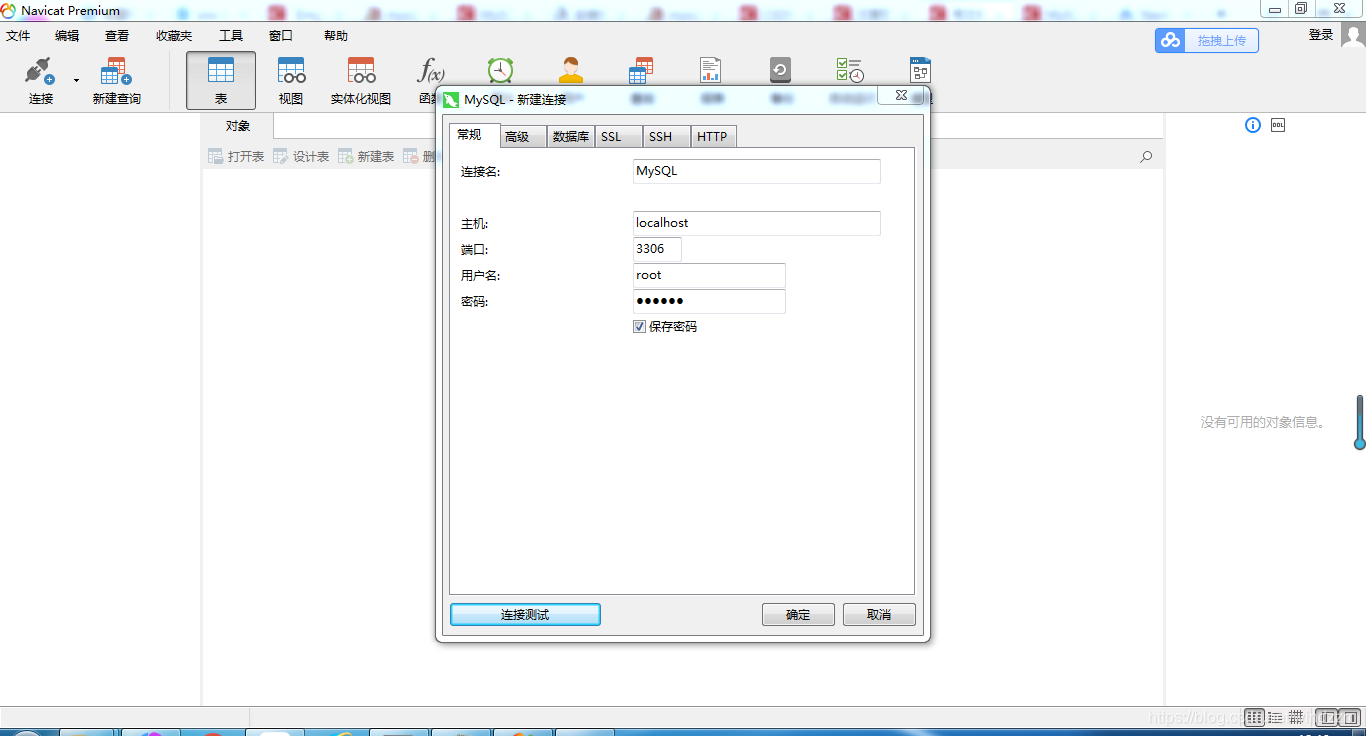Click the checklist with clock schedule icon
The width and height of the screenshot is (1366, 736).
[850, 70]
